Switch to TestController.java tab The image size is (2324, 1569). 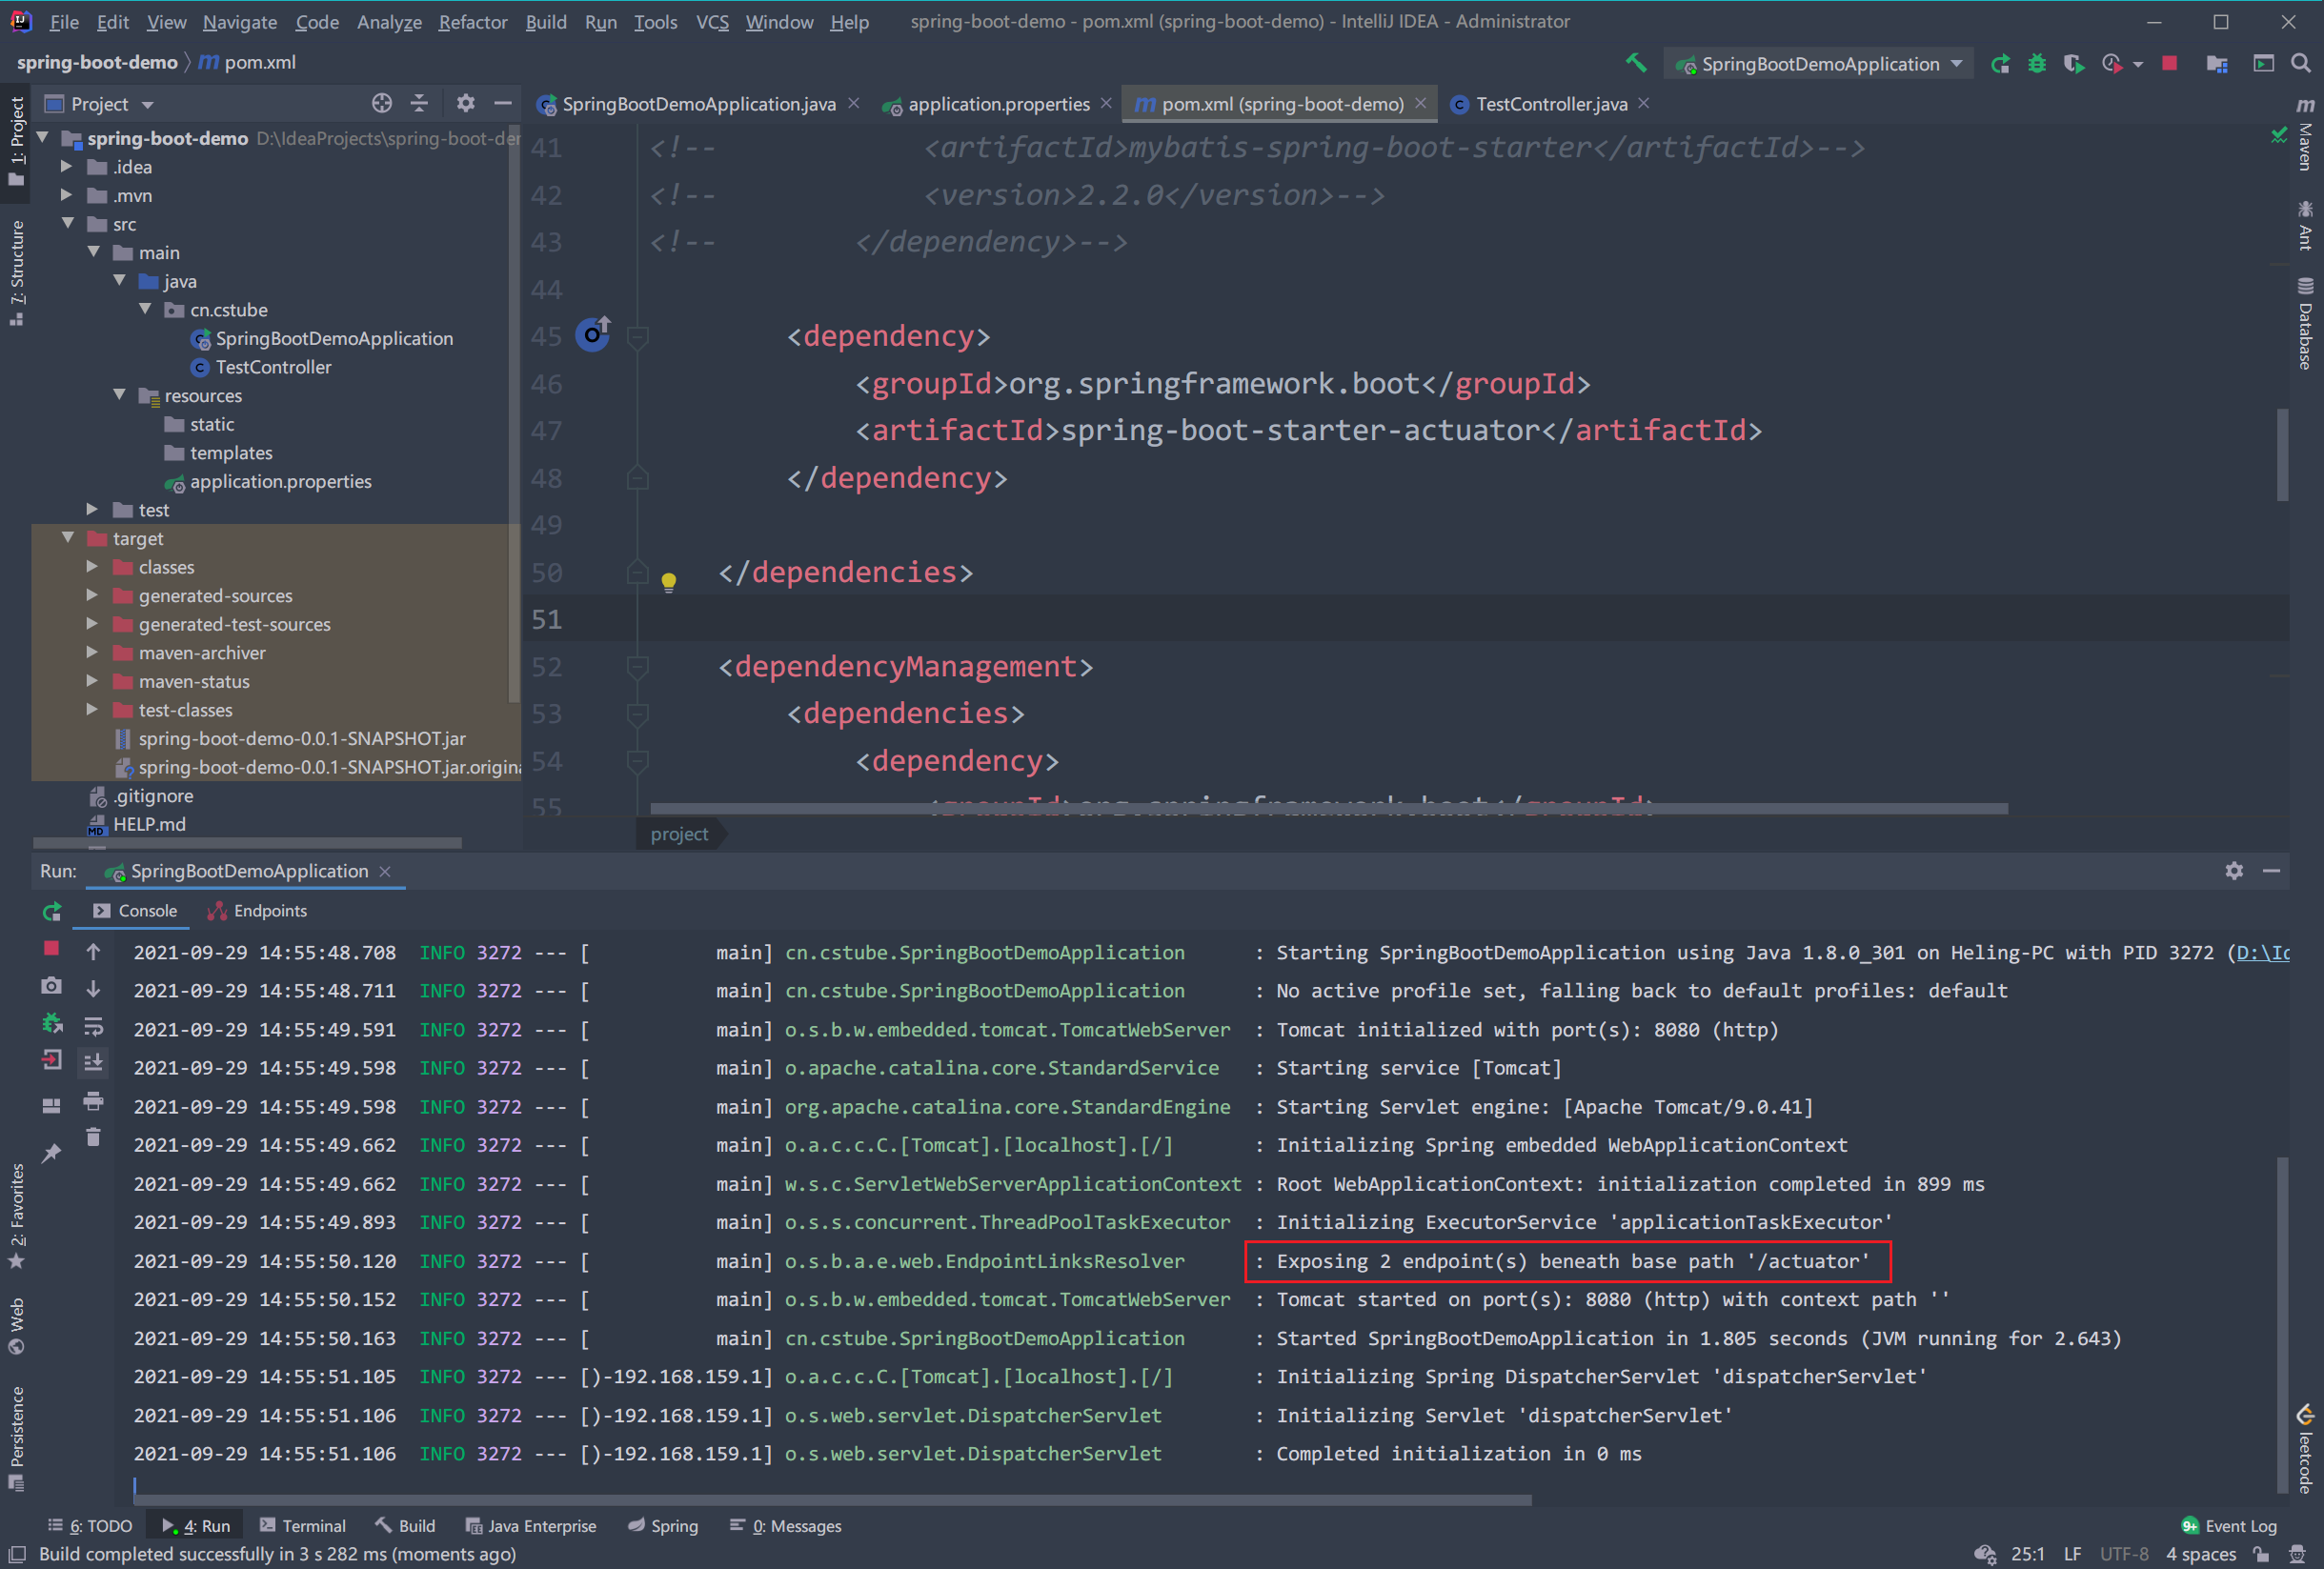click(1550, 103)
